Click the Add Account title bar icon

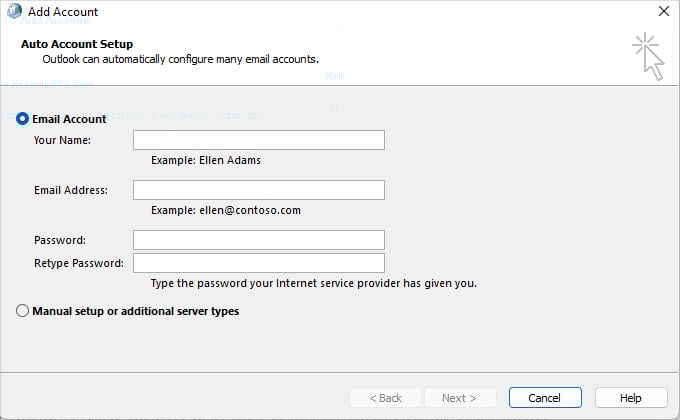pyautogui.click(x=13, y=12)
